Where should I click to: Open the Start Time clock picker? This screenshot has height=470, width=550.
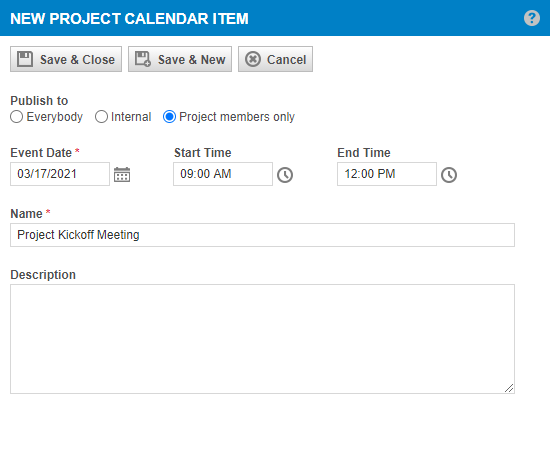(285, 175)
